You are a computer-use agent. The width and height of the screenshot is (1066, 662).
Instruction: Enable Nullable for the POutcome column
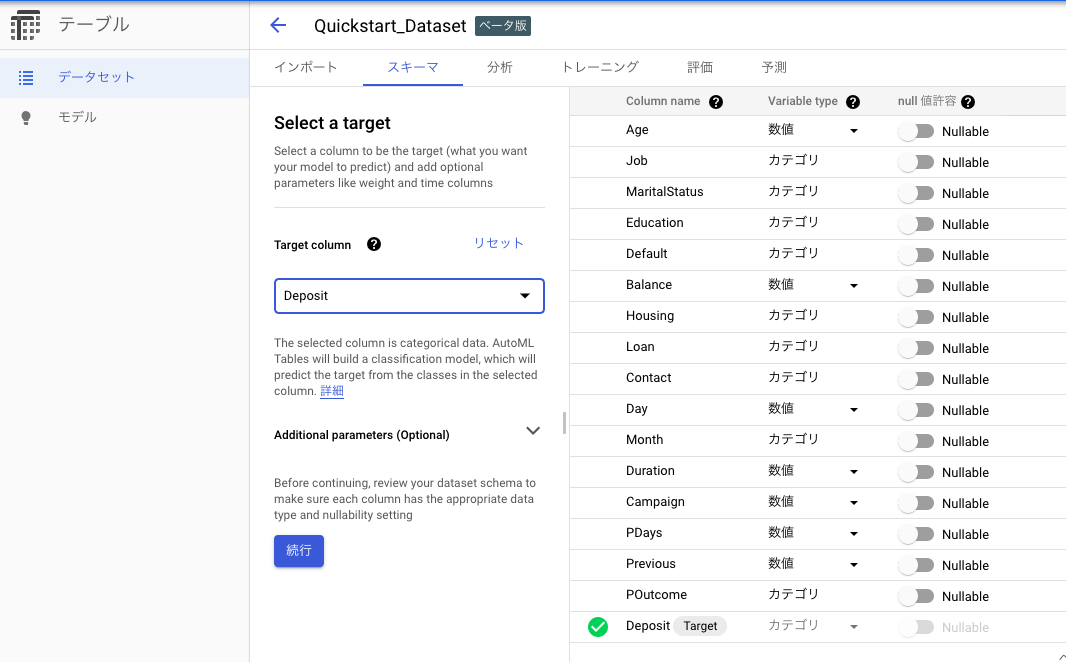pos(917,596)
